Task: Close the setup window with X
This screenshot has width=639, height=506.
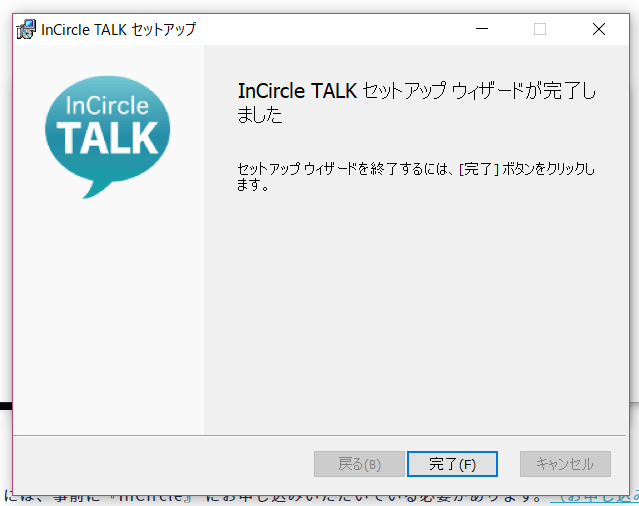Action: (599, 29)
